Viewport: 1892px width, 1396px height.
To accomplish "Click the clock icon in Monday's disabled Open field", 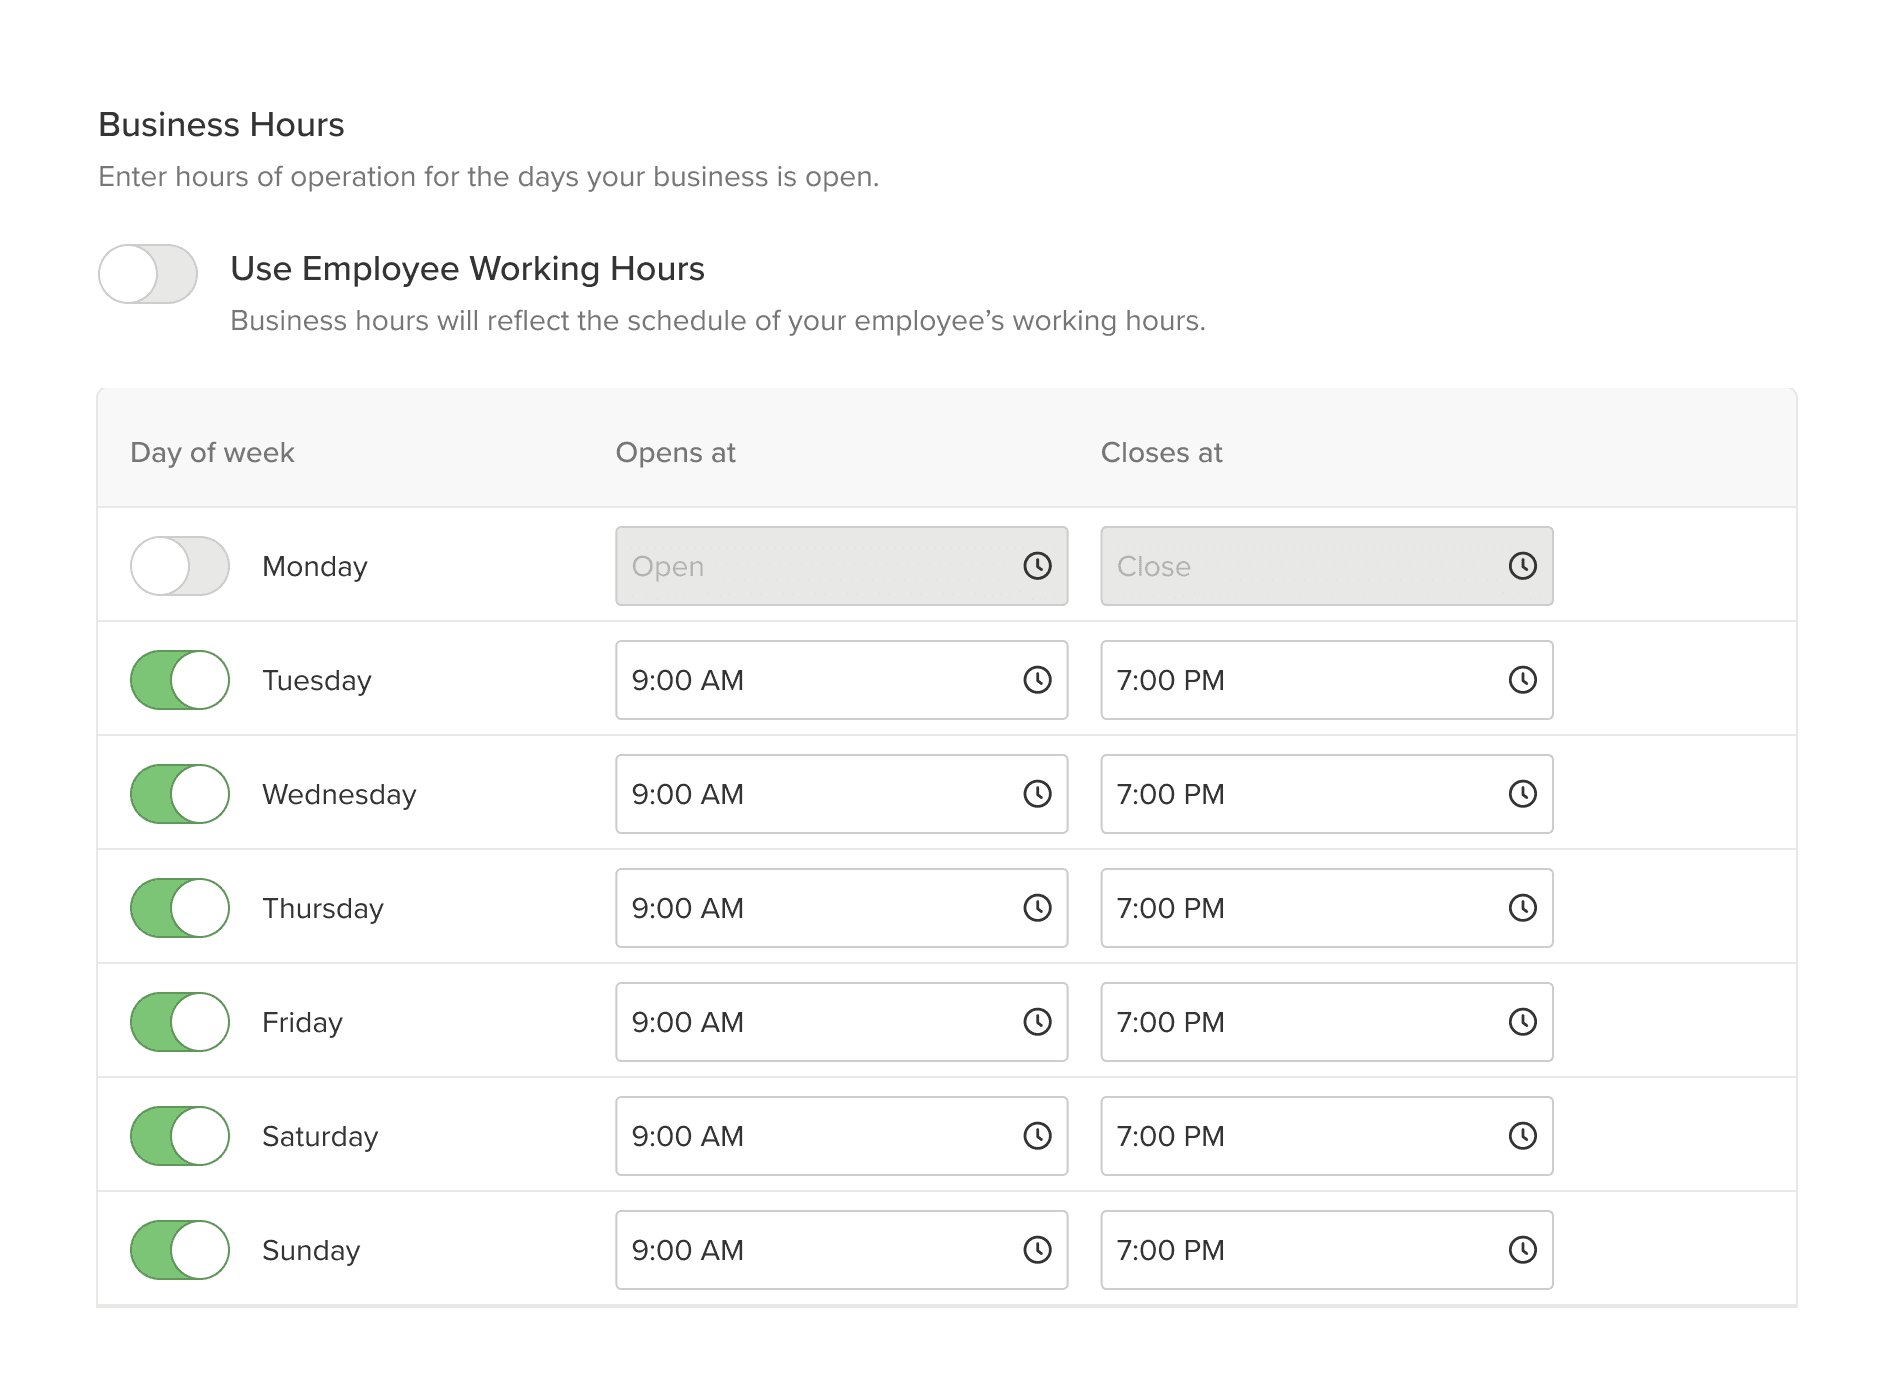I will pyautogui.click(x=1038, y=566).
